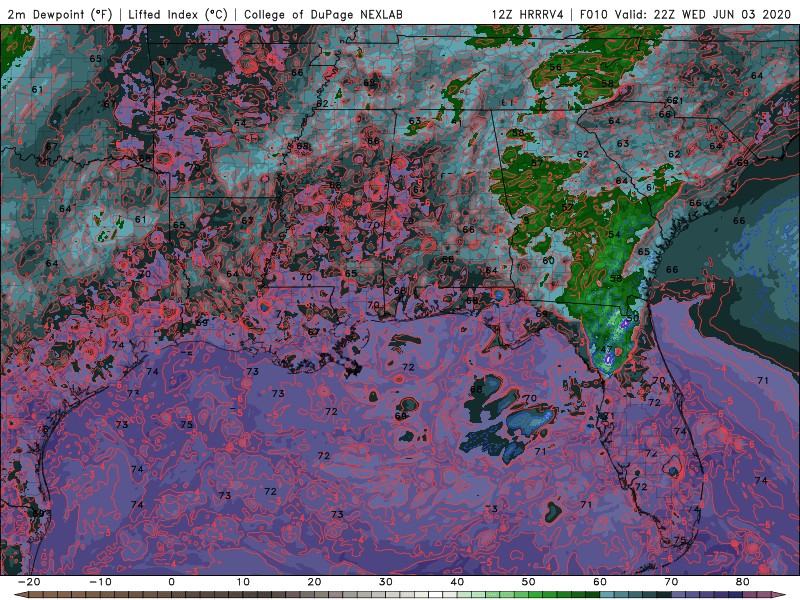Select the "College of DuPage NEXLAB" header text
Screen dimensions: 800x600
[x=323, y=14]
